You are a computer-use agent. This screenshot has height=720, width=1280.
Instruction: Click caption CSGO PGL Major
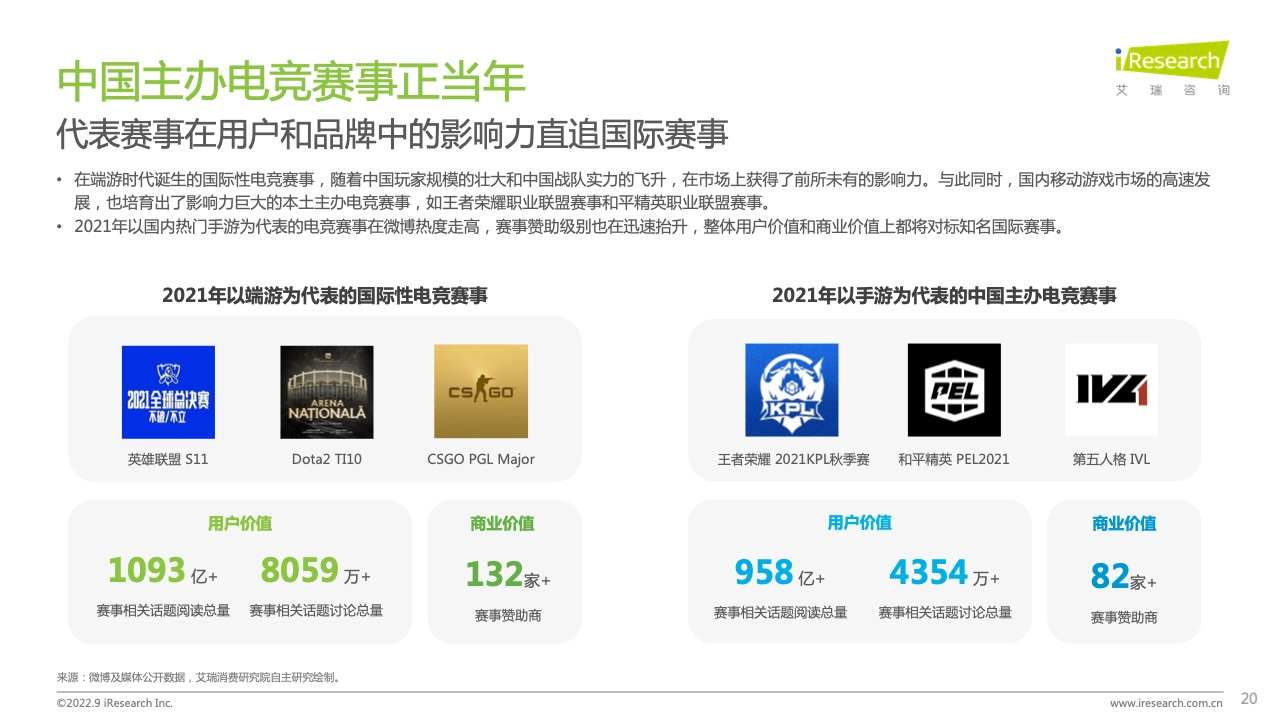481,459
